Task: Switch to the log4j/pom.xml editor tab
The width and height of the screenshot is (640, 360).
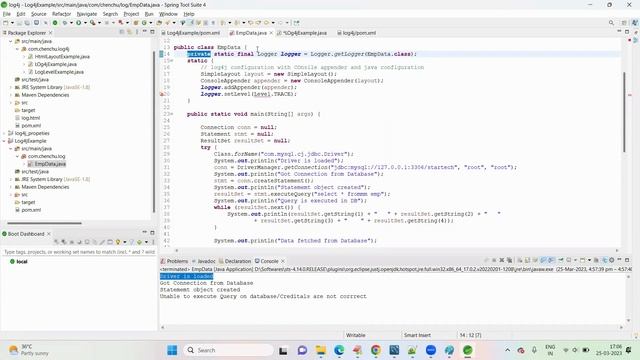Action: (356, 33)
